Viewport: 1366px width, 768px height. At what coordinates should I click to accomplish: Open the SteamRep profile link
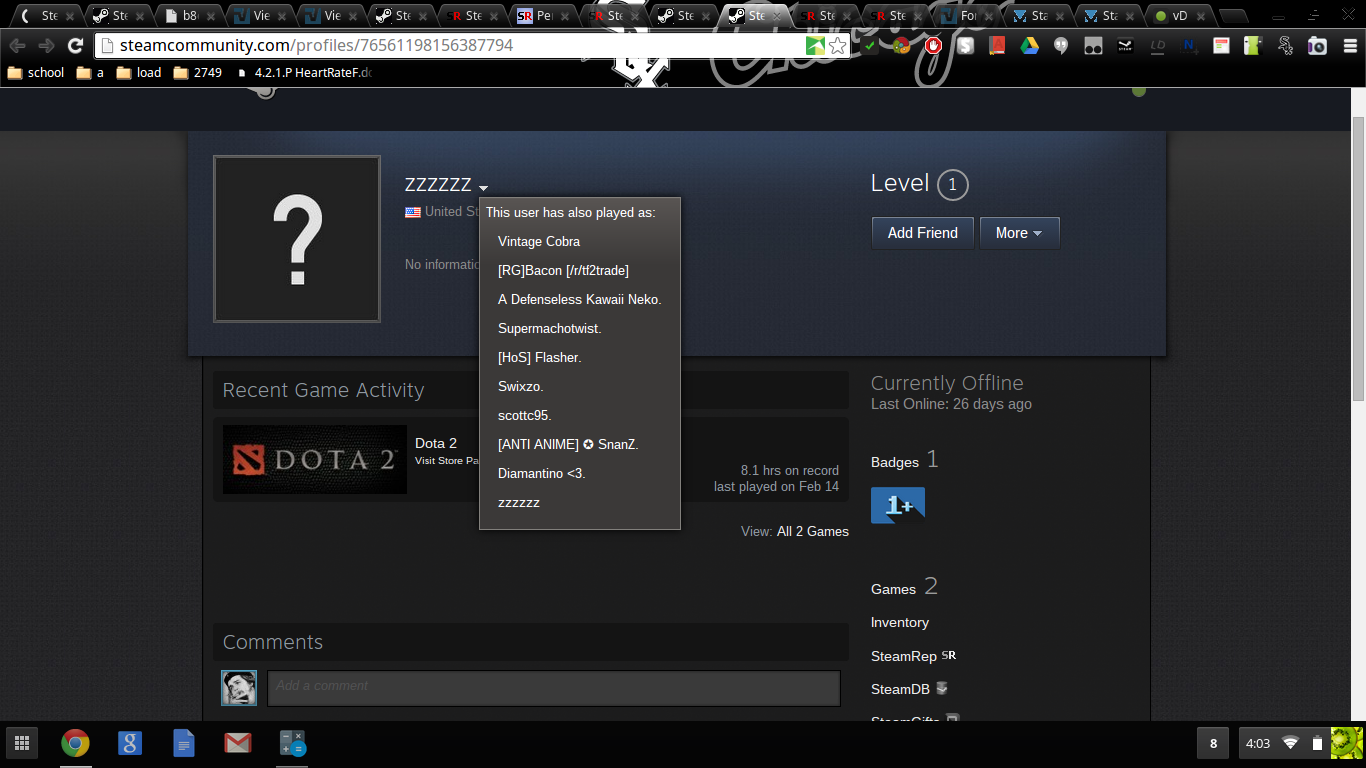(x=904, y=656)
